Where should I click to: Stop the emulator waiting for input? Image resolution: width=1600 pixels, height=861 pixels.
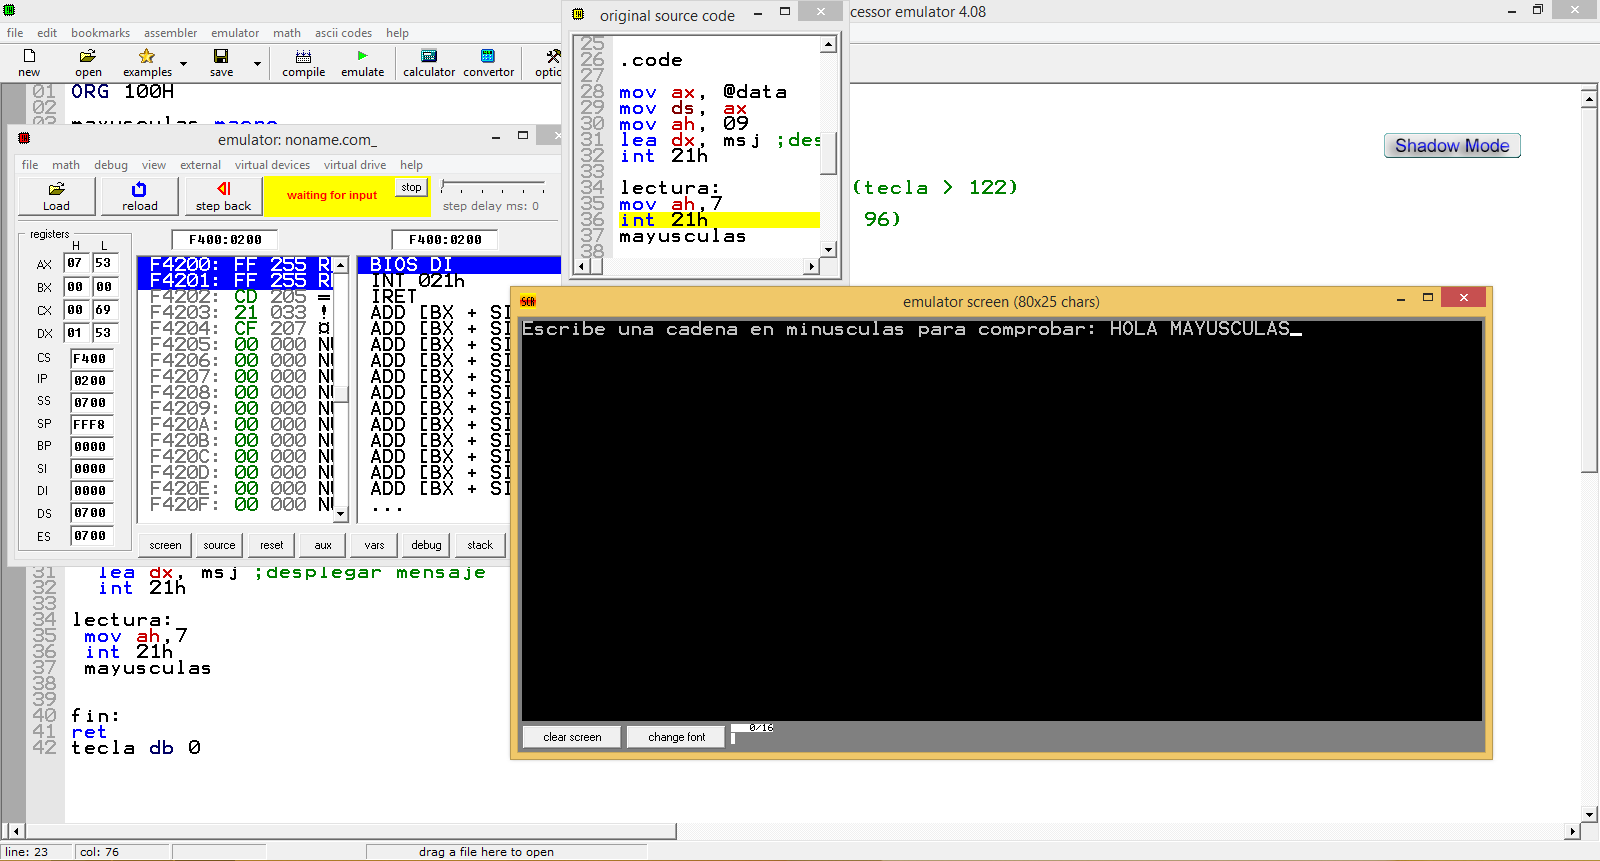click(411, 188)
